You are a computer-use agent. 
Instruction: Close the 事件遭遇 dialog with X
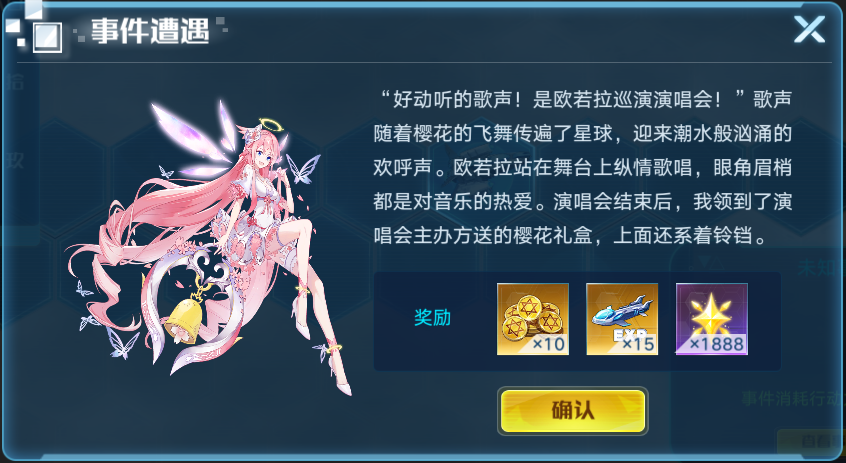click(809, 29)
